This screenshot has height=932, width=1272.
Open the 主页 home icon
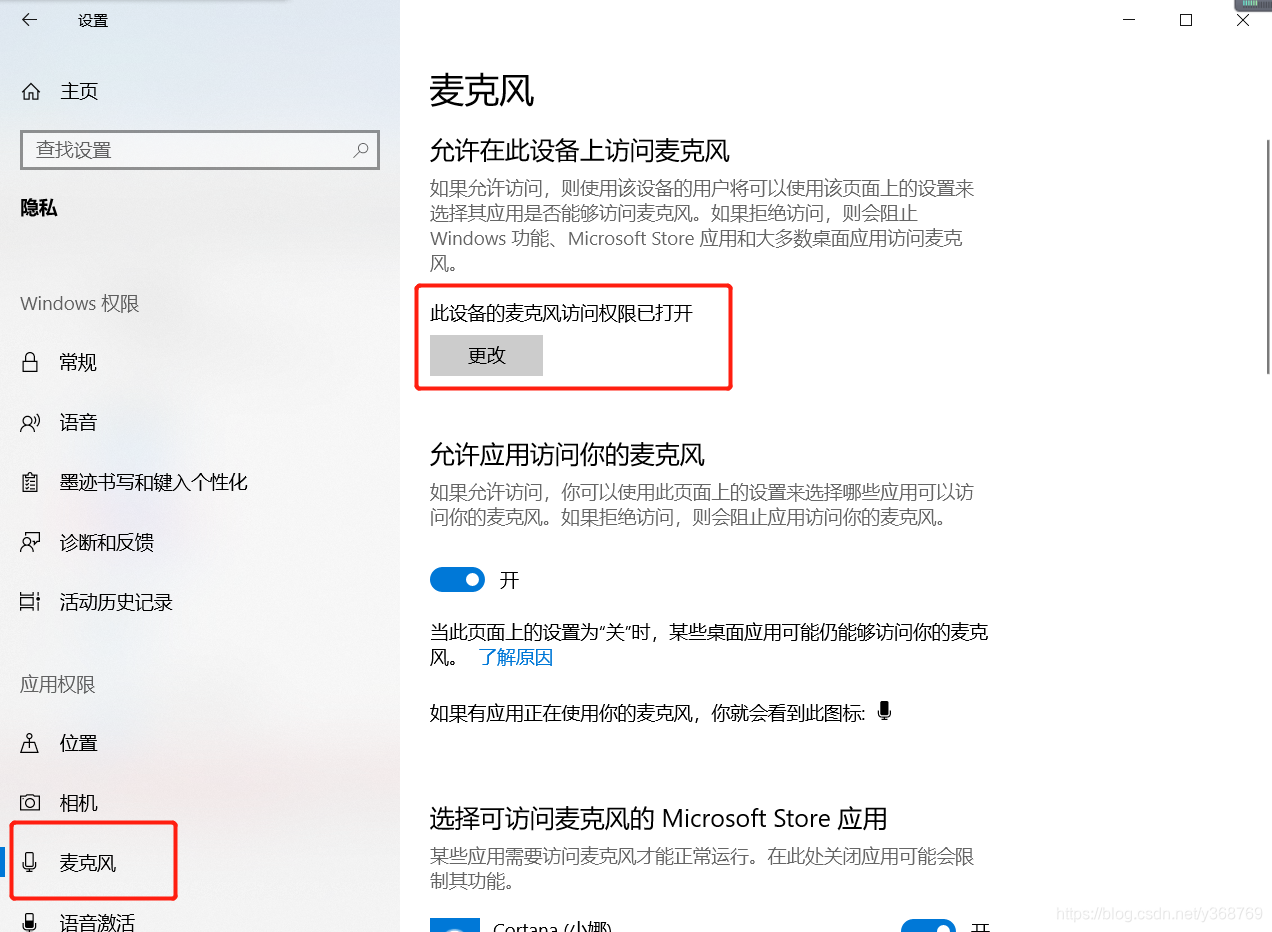click(31, 91)
